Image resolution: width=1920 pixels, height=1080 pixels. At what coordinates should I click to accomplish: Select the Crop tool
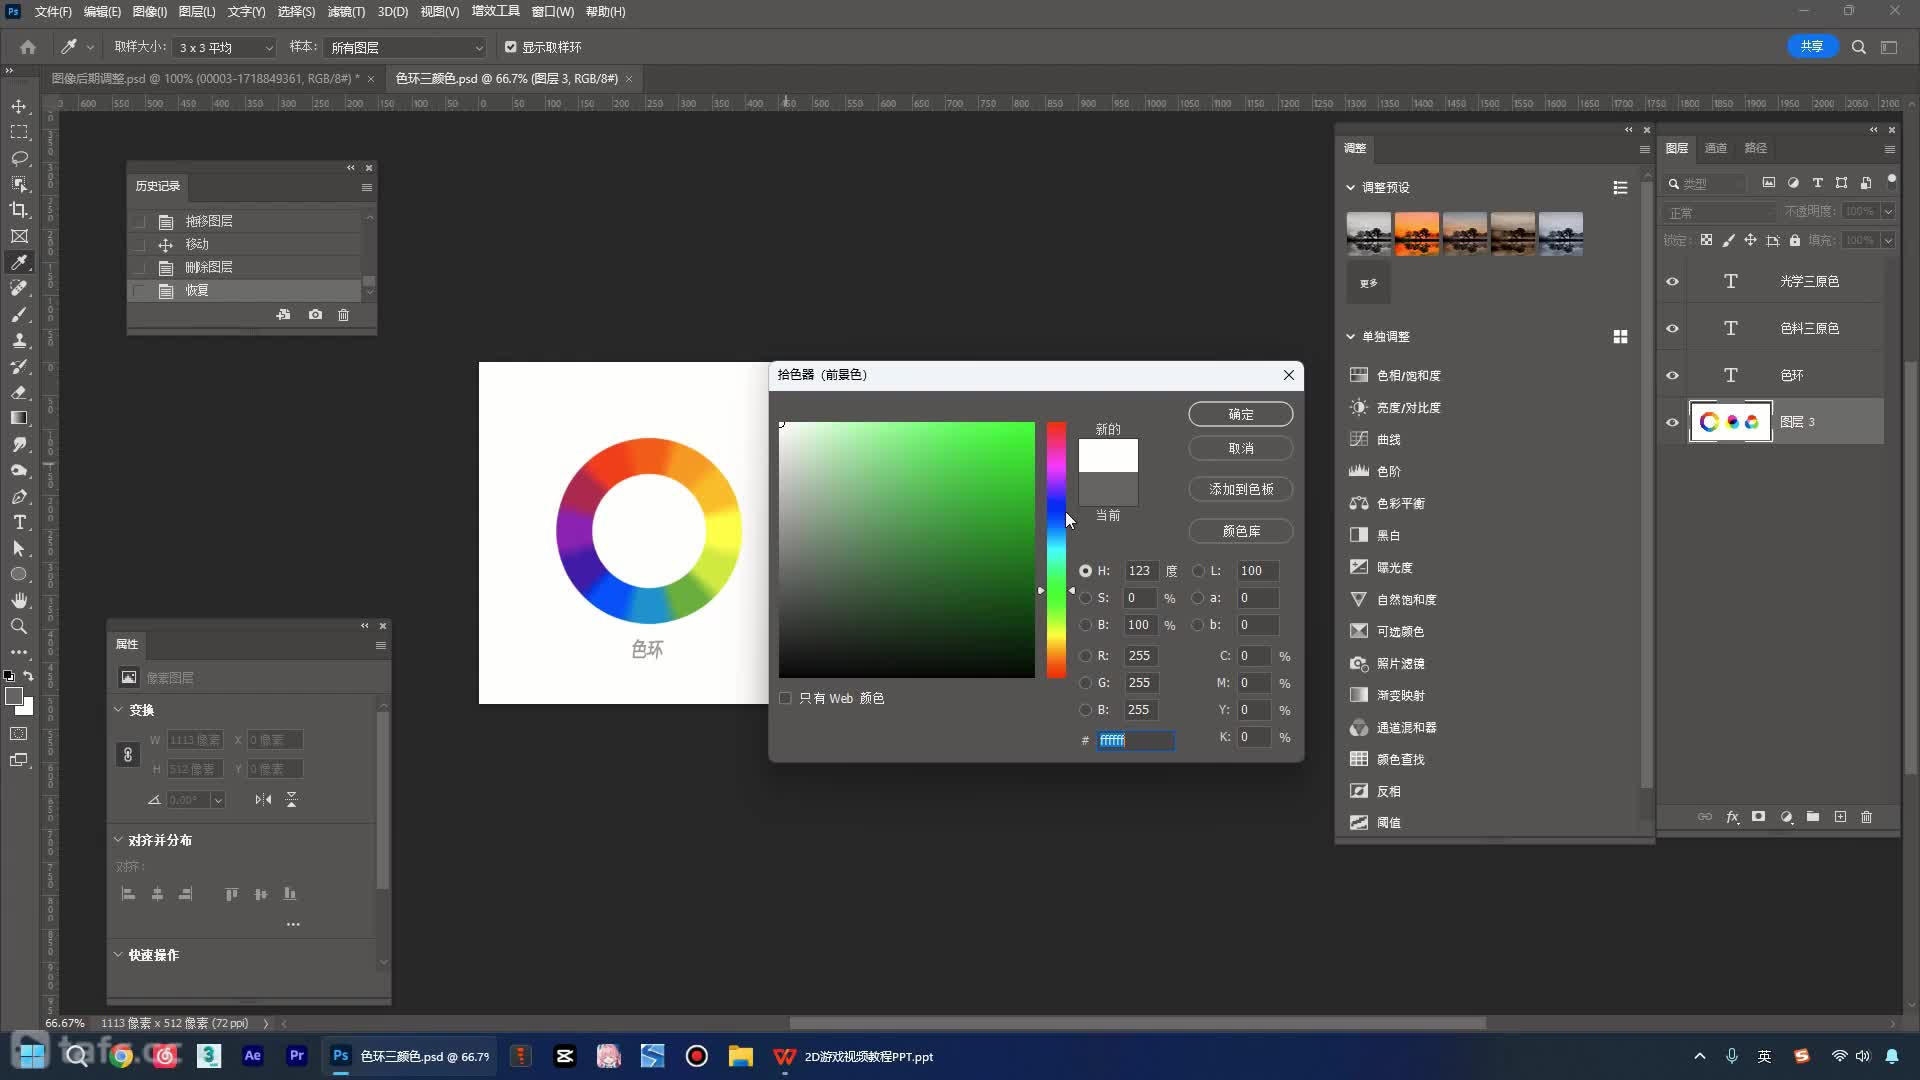(x=19, y=210)
